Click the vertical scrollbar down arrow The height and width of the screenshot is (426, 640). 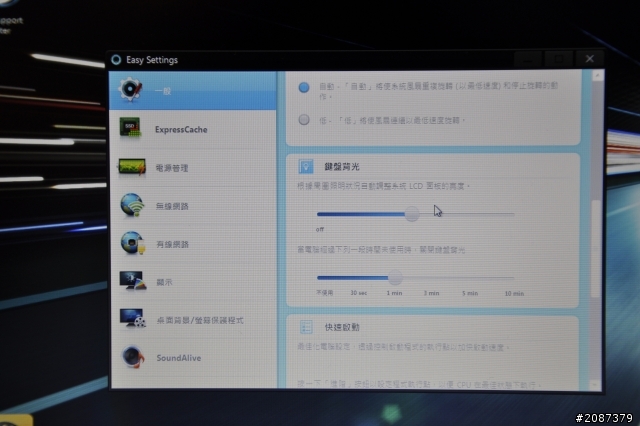pos(595,384)
